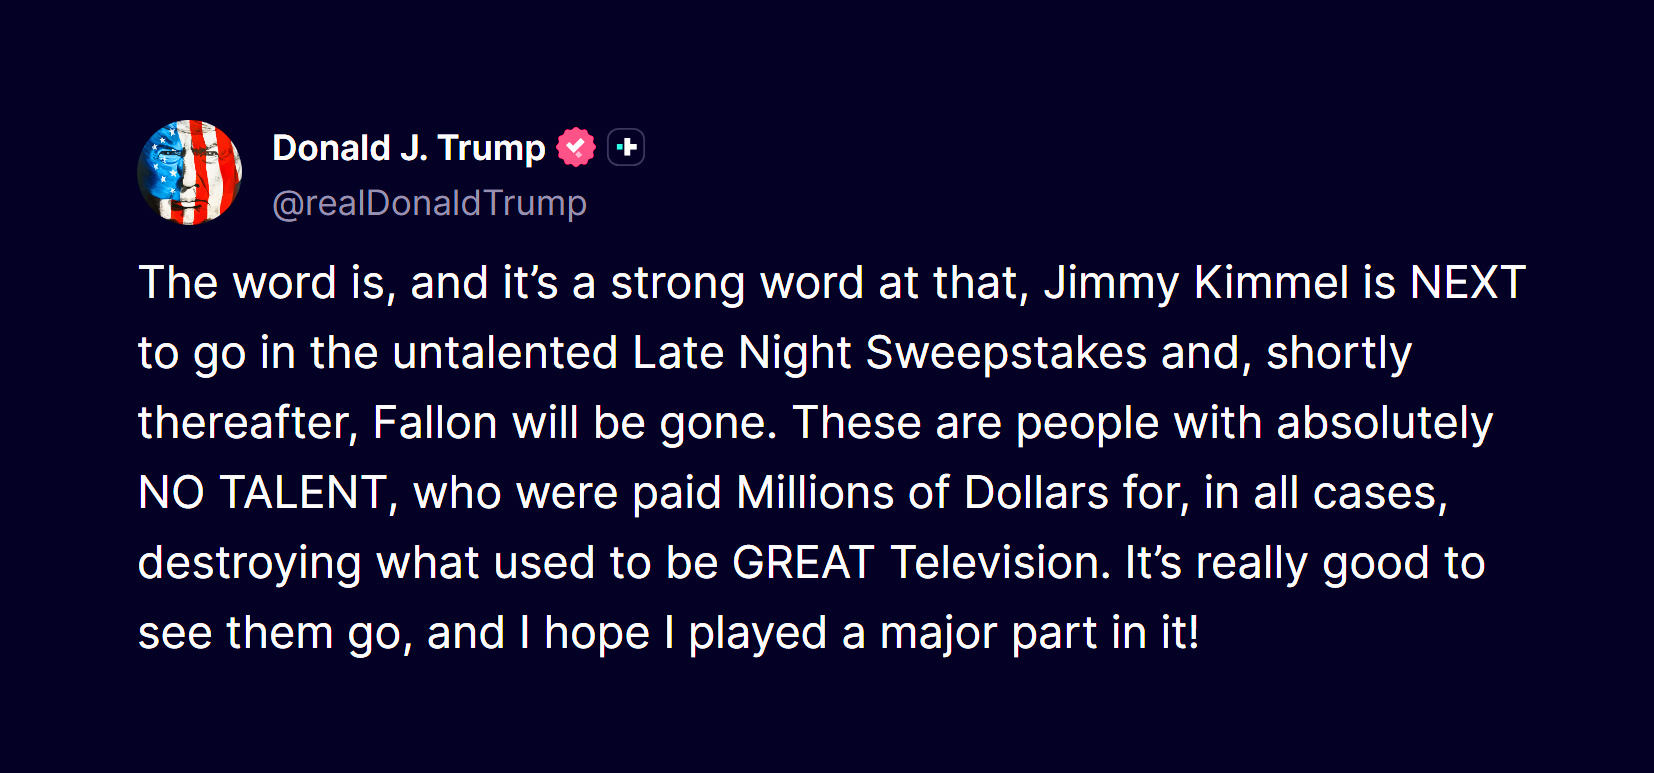Click the word "destroying" in the post
1654x773 pixels.
click(249, 565)
